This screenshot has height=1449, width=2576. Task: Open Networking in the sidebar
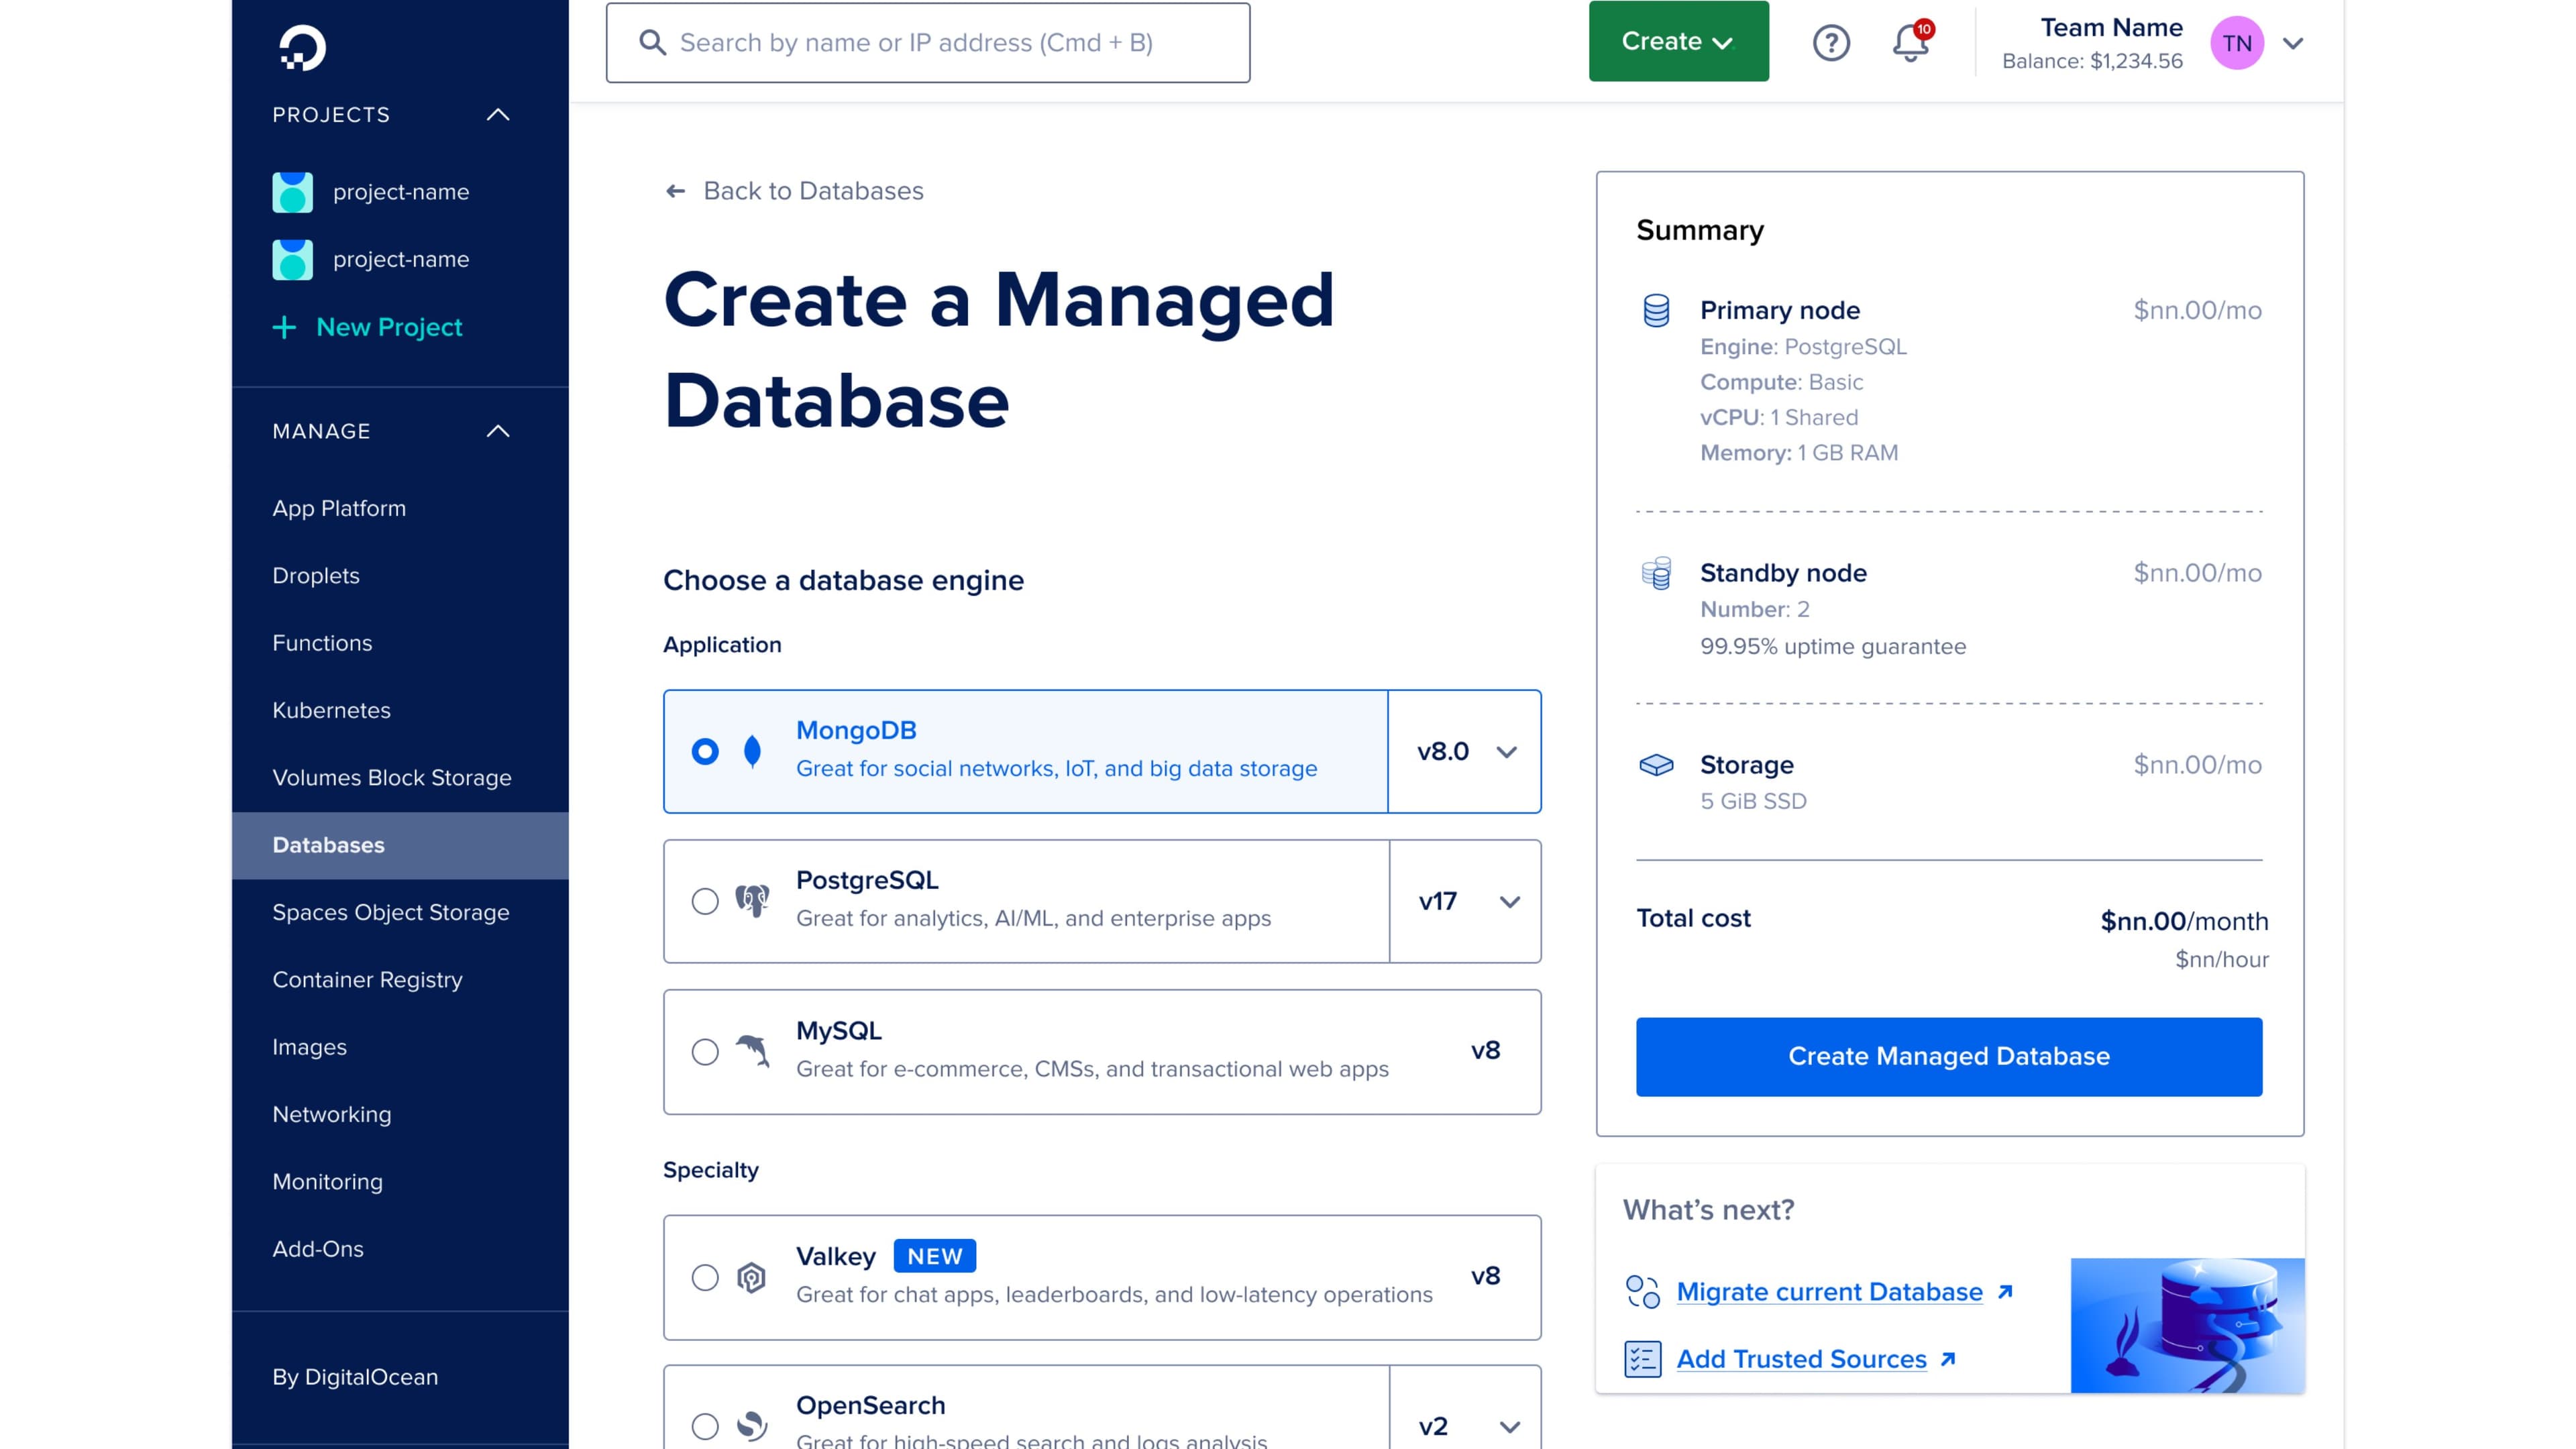point(332,1114)
